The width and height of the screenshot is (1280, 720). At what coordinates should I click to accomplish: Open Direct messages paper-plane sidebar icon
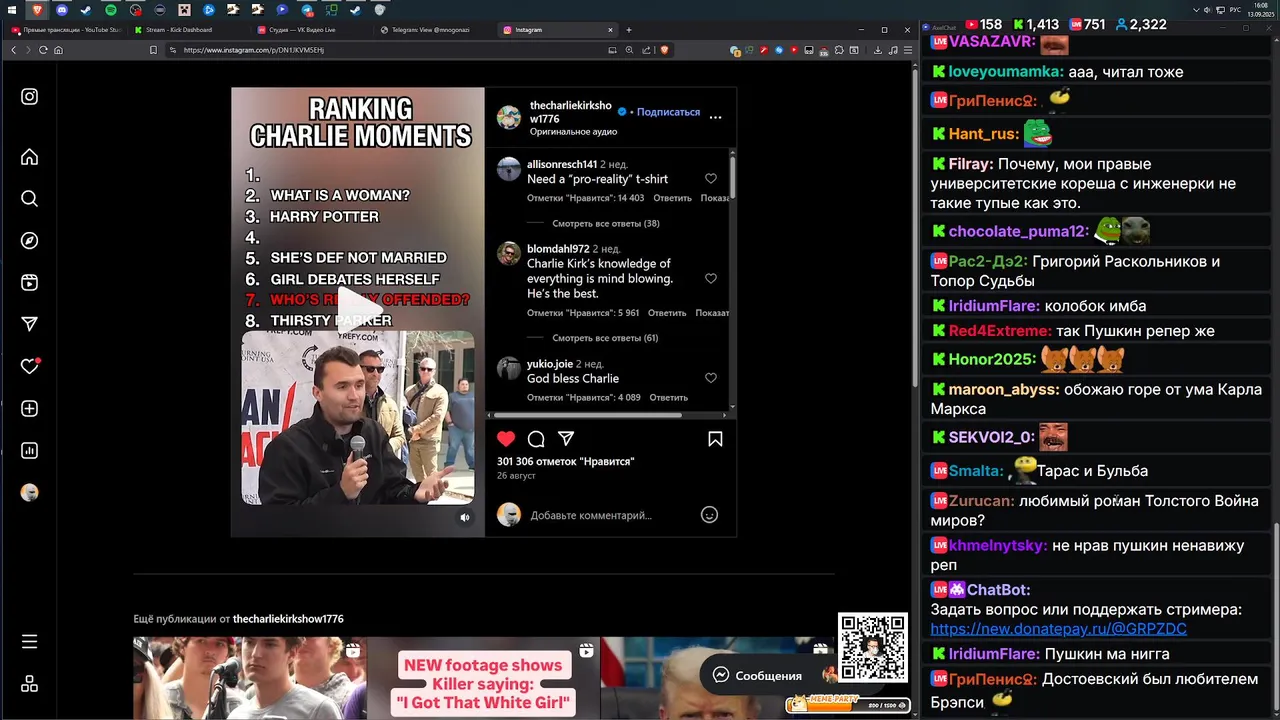click(x=29, y=324)
